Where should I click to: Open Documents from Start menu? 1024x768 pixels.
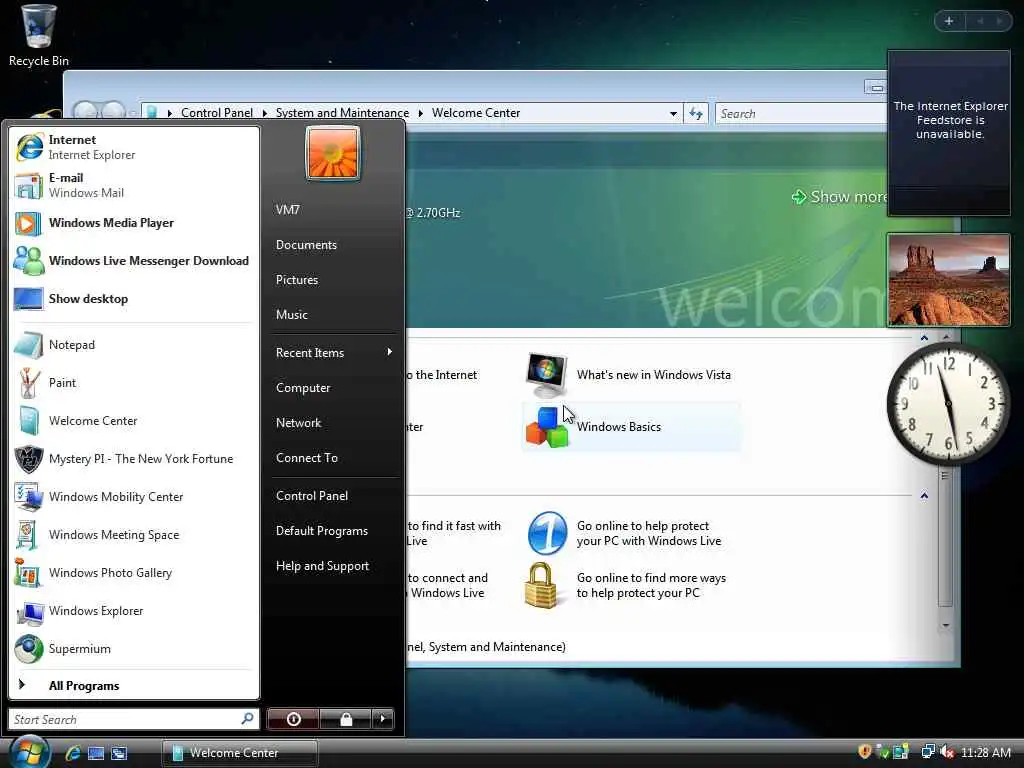[332, 245]
